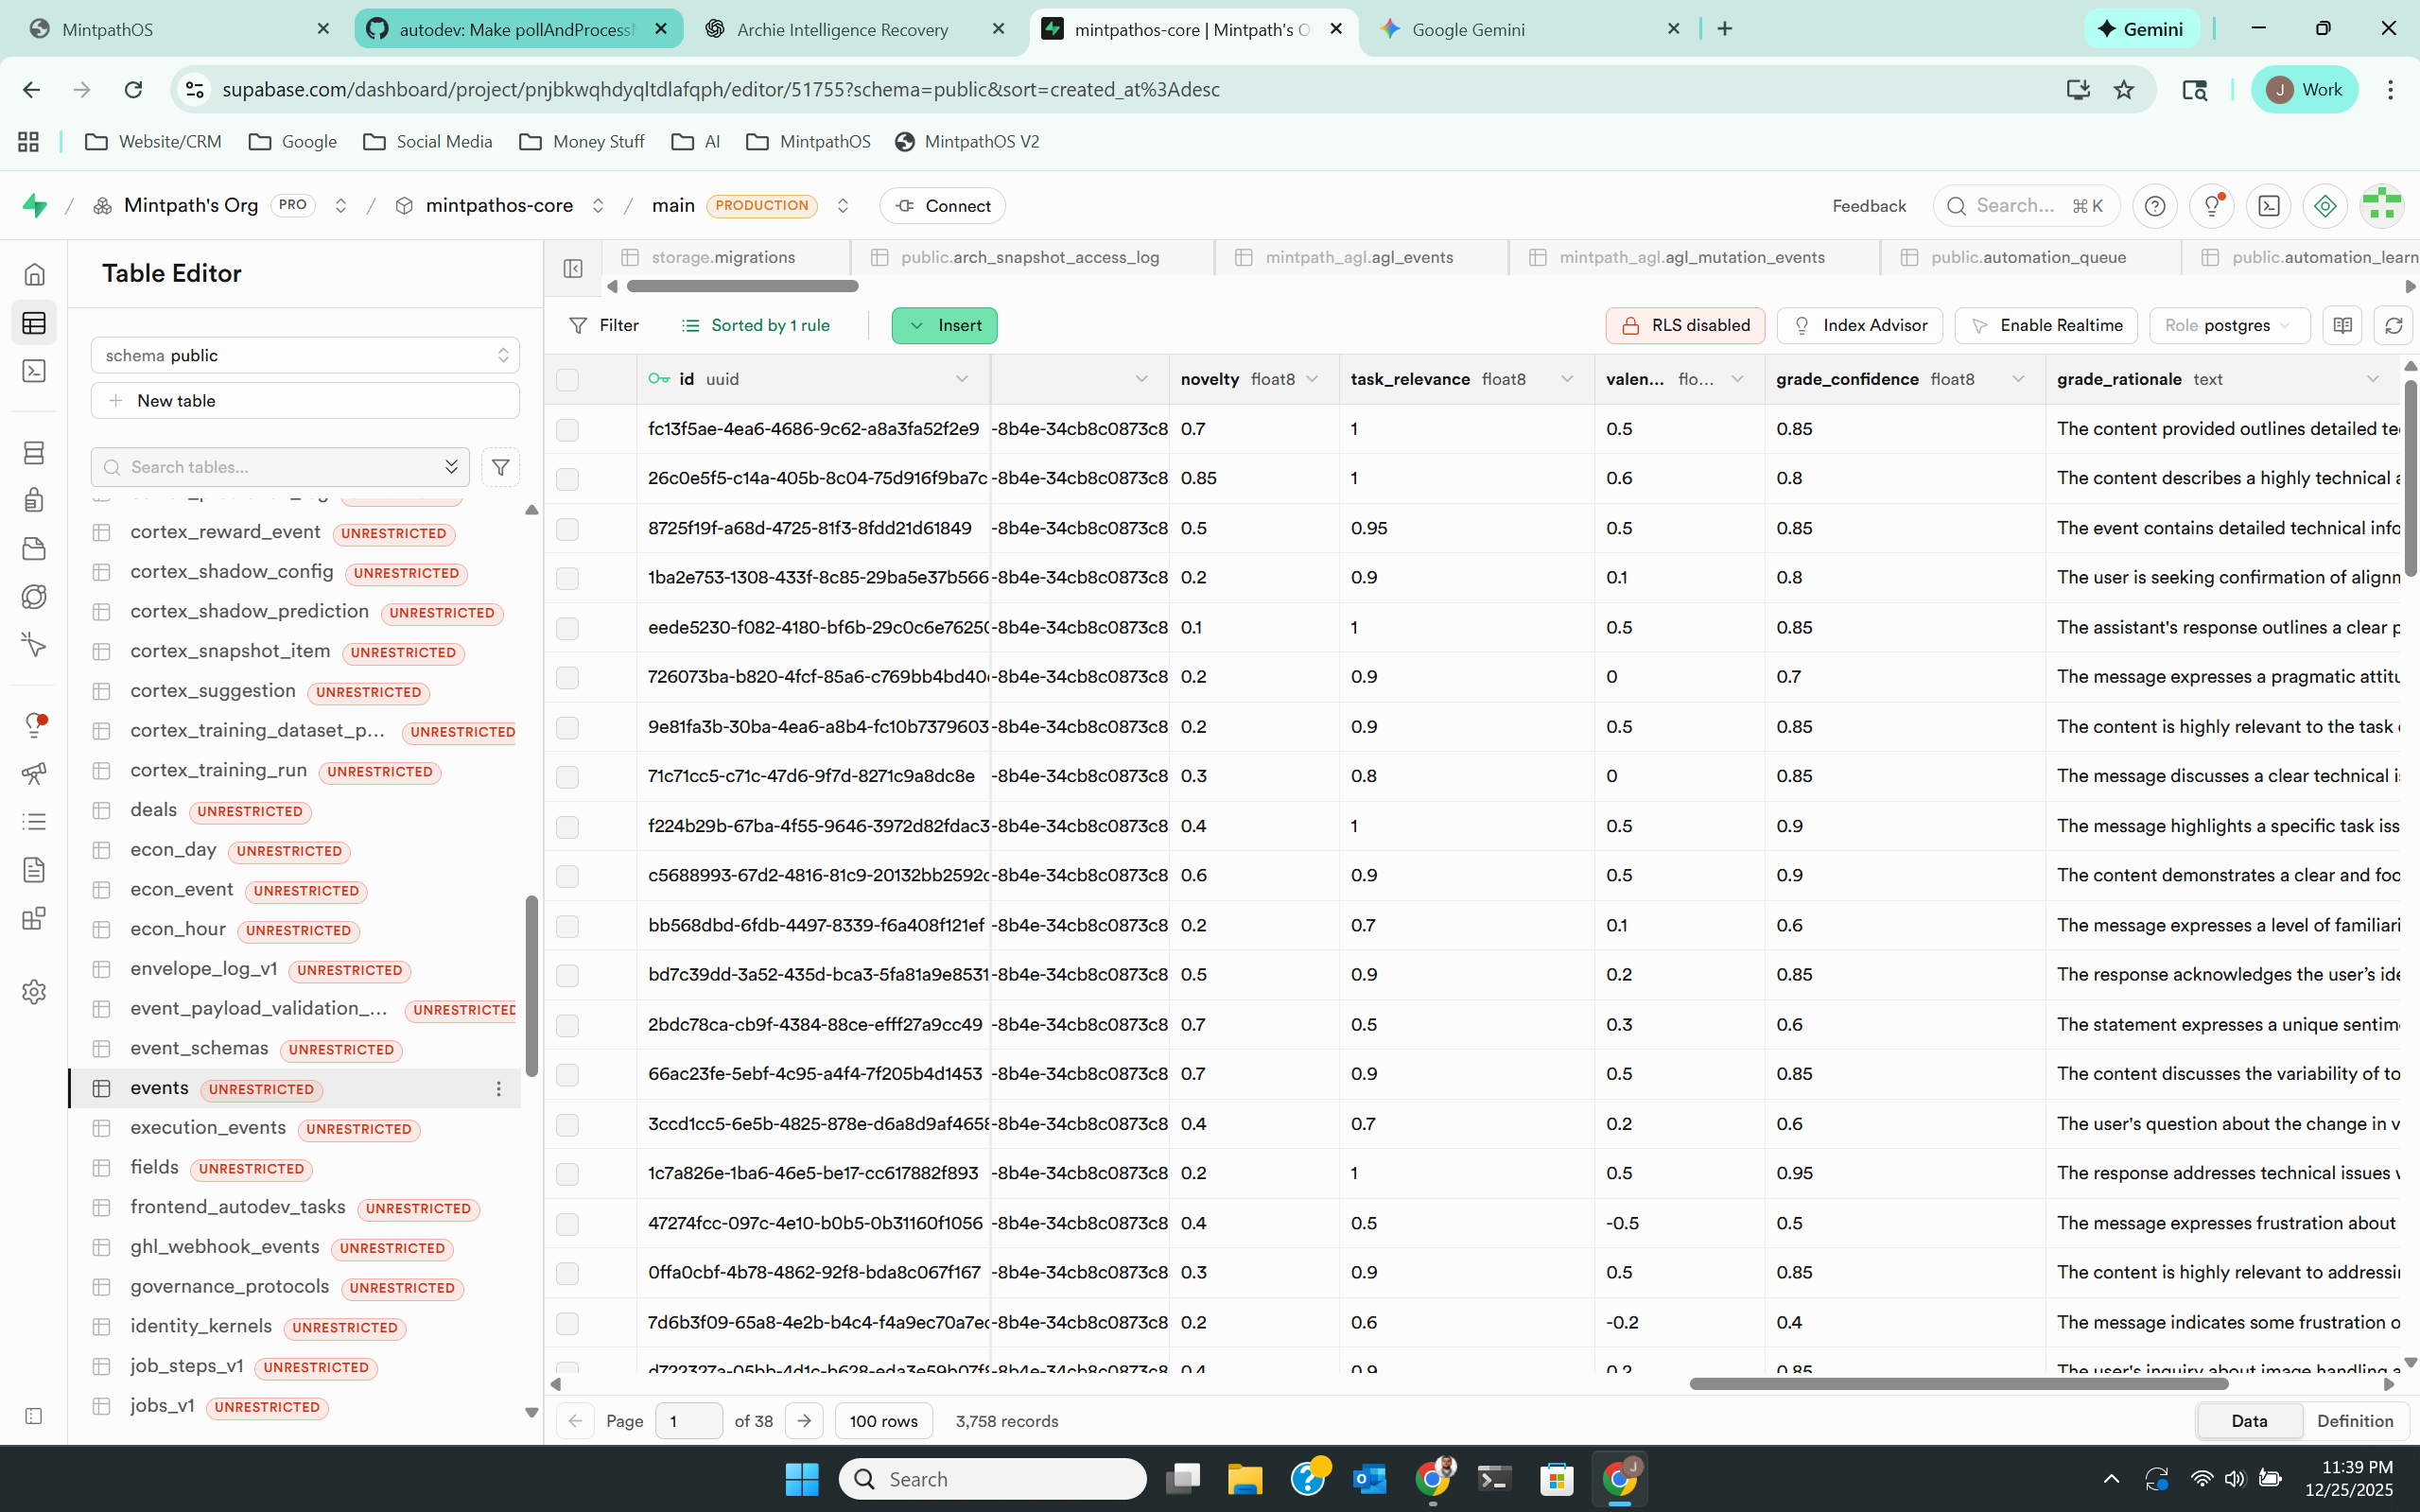The width and height of the screenshot is (2420, 1512).
Task: Open the Connect dialog
Action: click(941, 205)
